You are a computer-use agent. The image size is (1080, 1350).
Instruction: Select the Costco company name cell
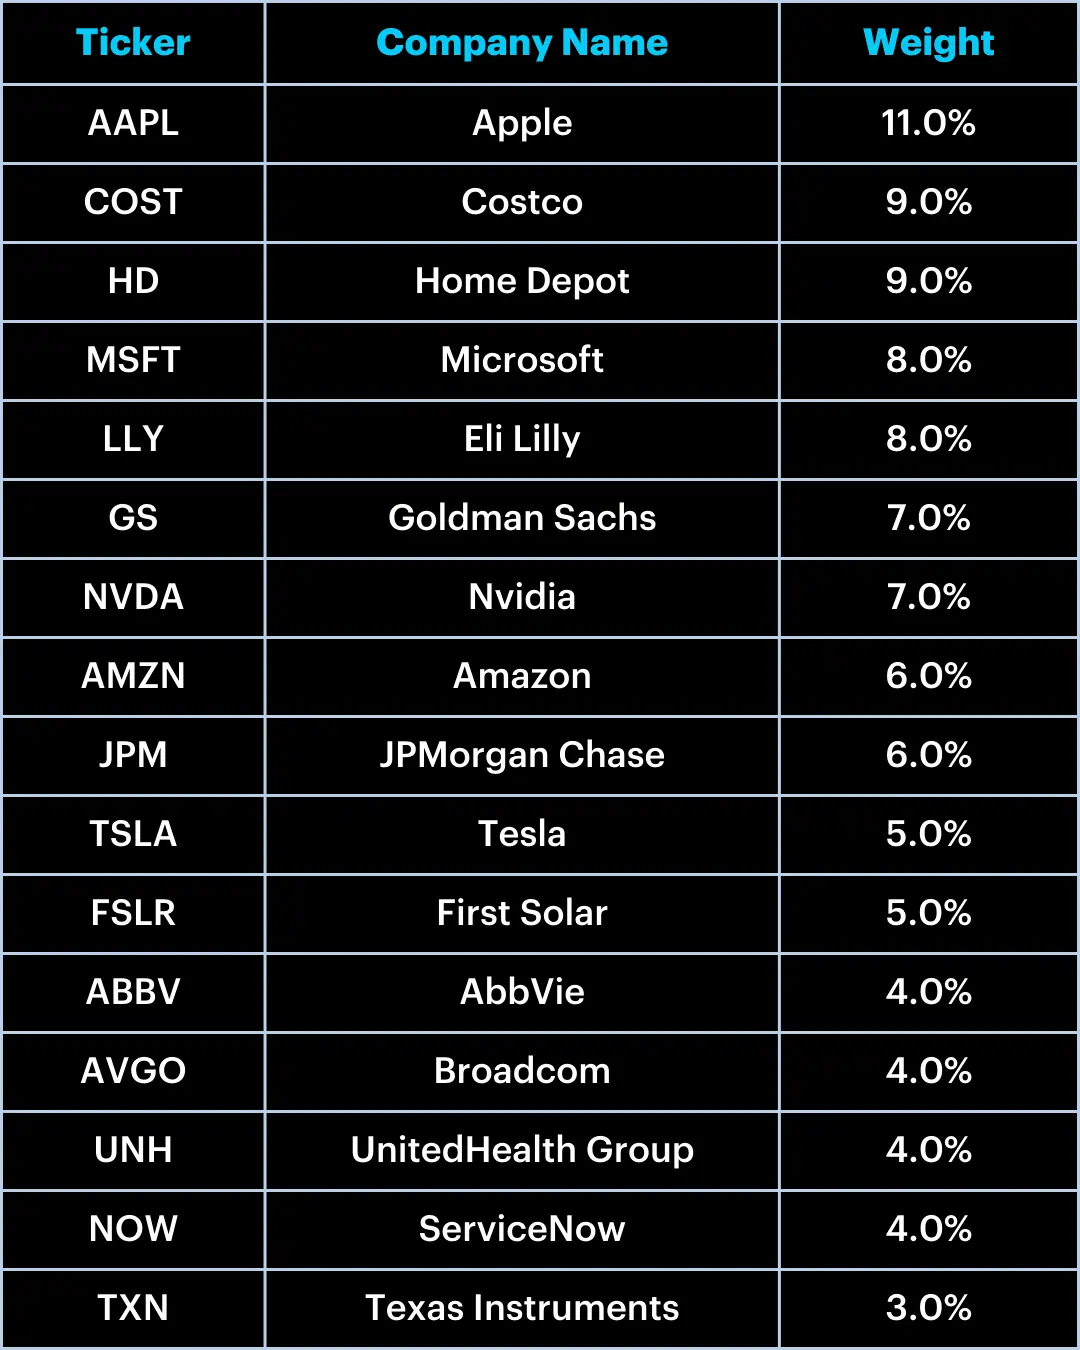click(x=521, y=202)
